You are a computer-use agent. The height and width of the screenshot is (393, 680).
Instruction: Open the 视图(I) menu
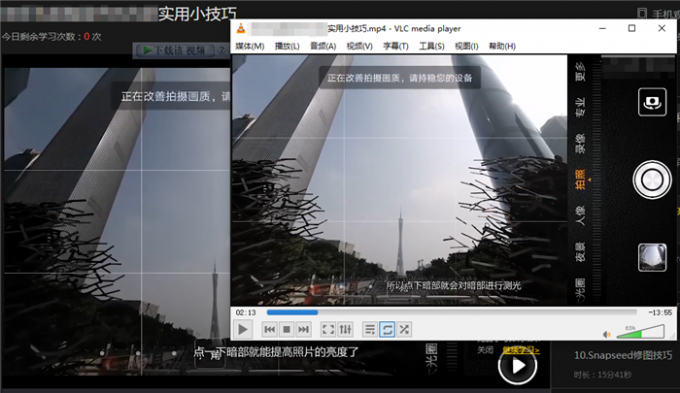click(x=467, y=46)
